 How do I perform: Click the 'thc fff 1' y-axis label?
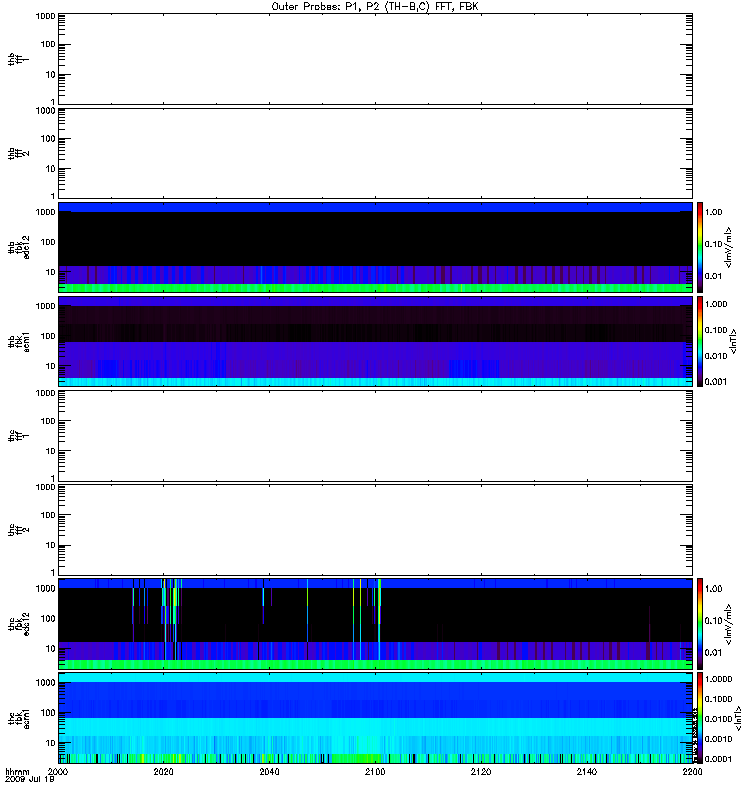(x=18, y=436)
